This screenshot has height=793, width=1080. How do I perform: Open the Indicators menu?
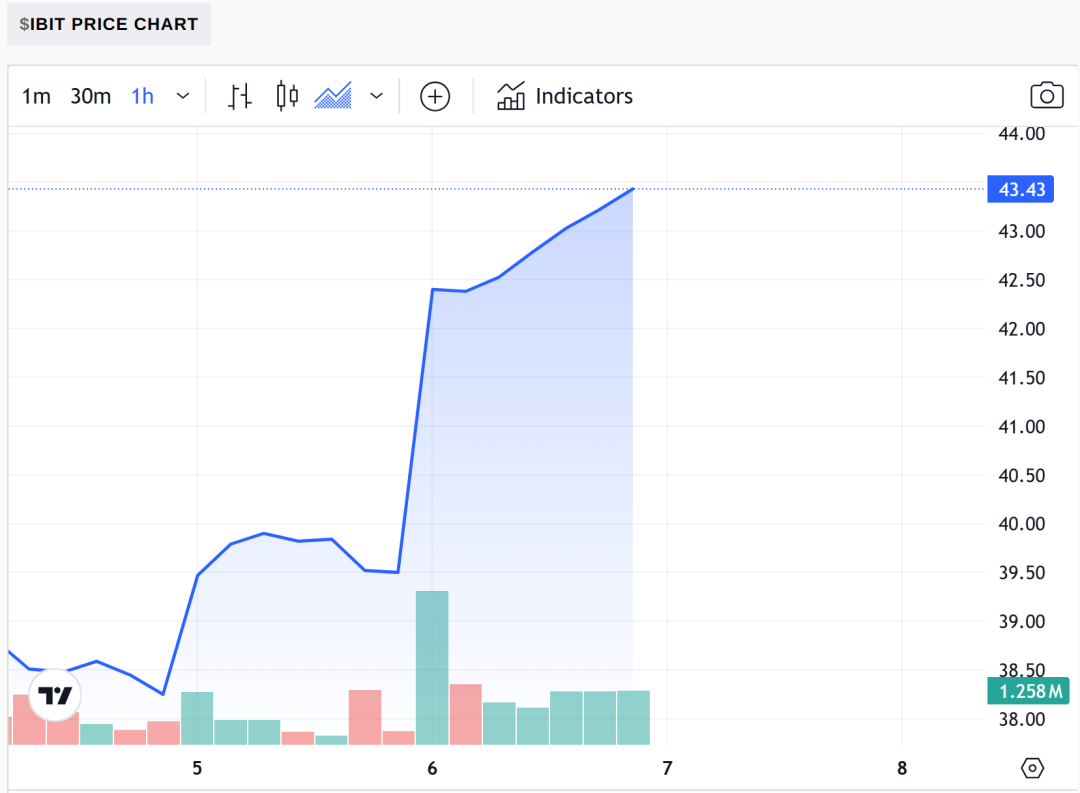[x=564, y=96]
